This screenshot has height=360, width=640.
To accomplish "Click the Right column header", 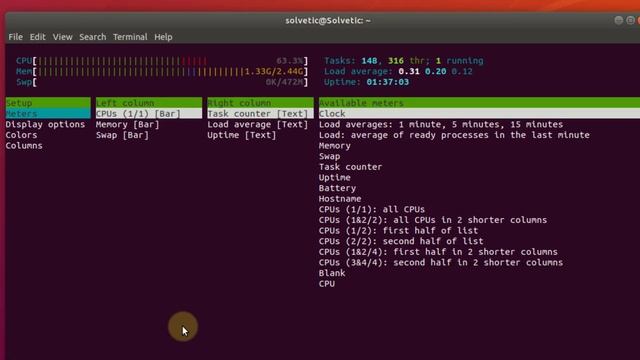I will (x=260, y=103).
